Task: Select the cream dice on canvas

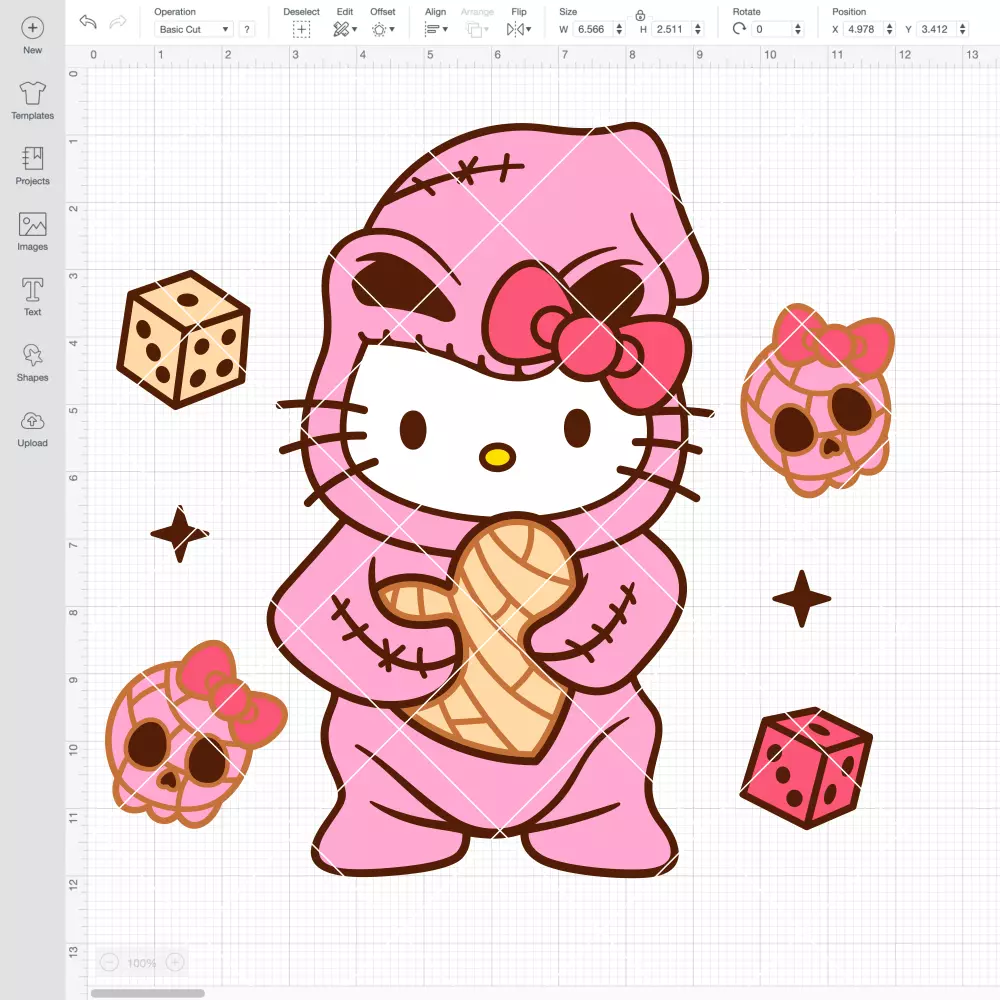Action: pyautogui.click(x=183, y=339)
